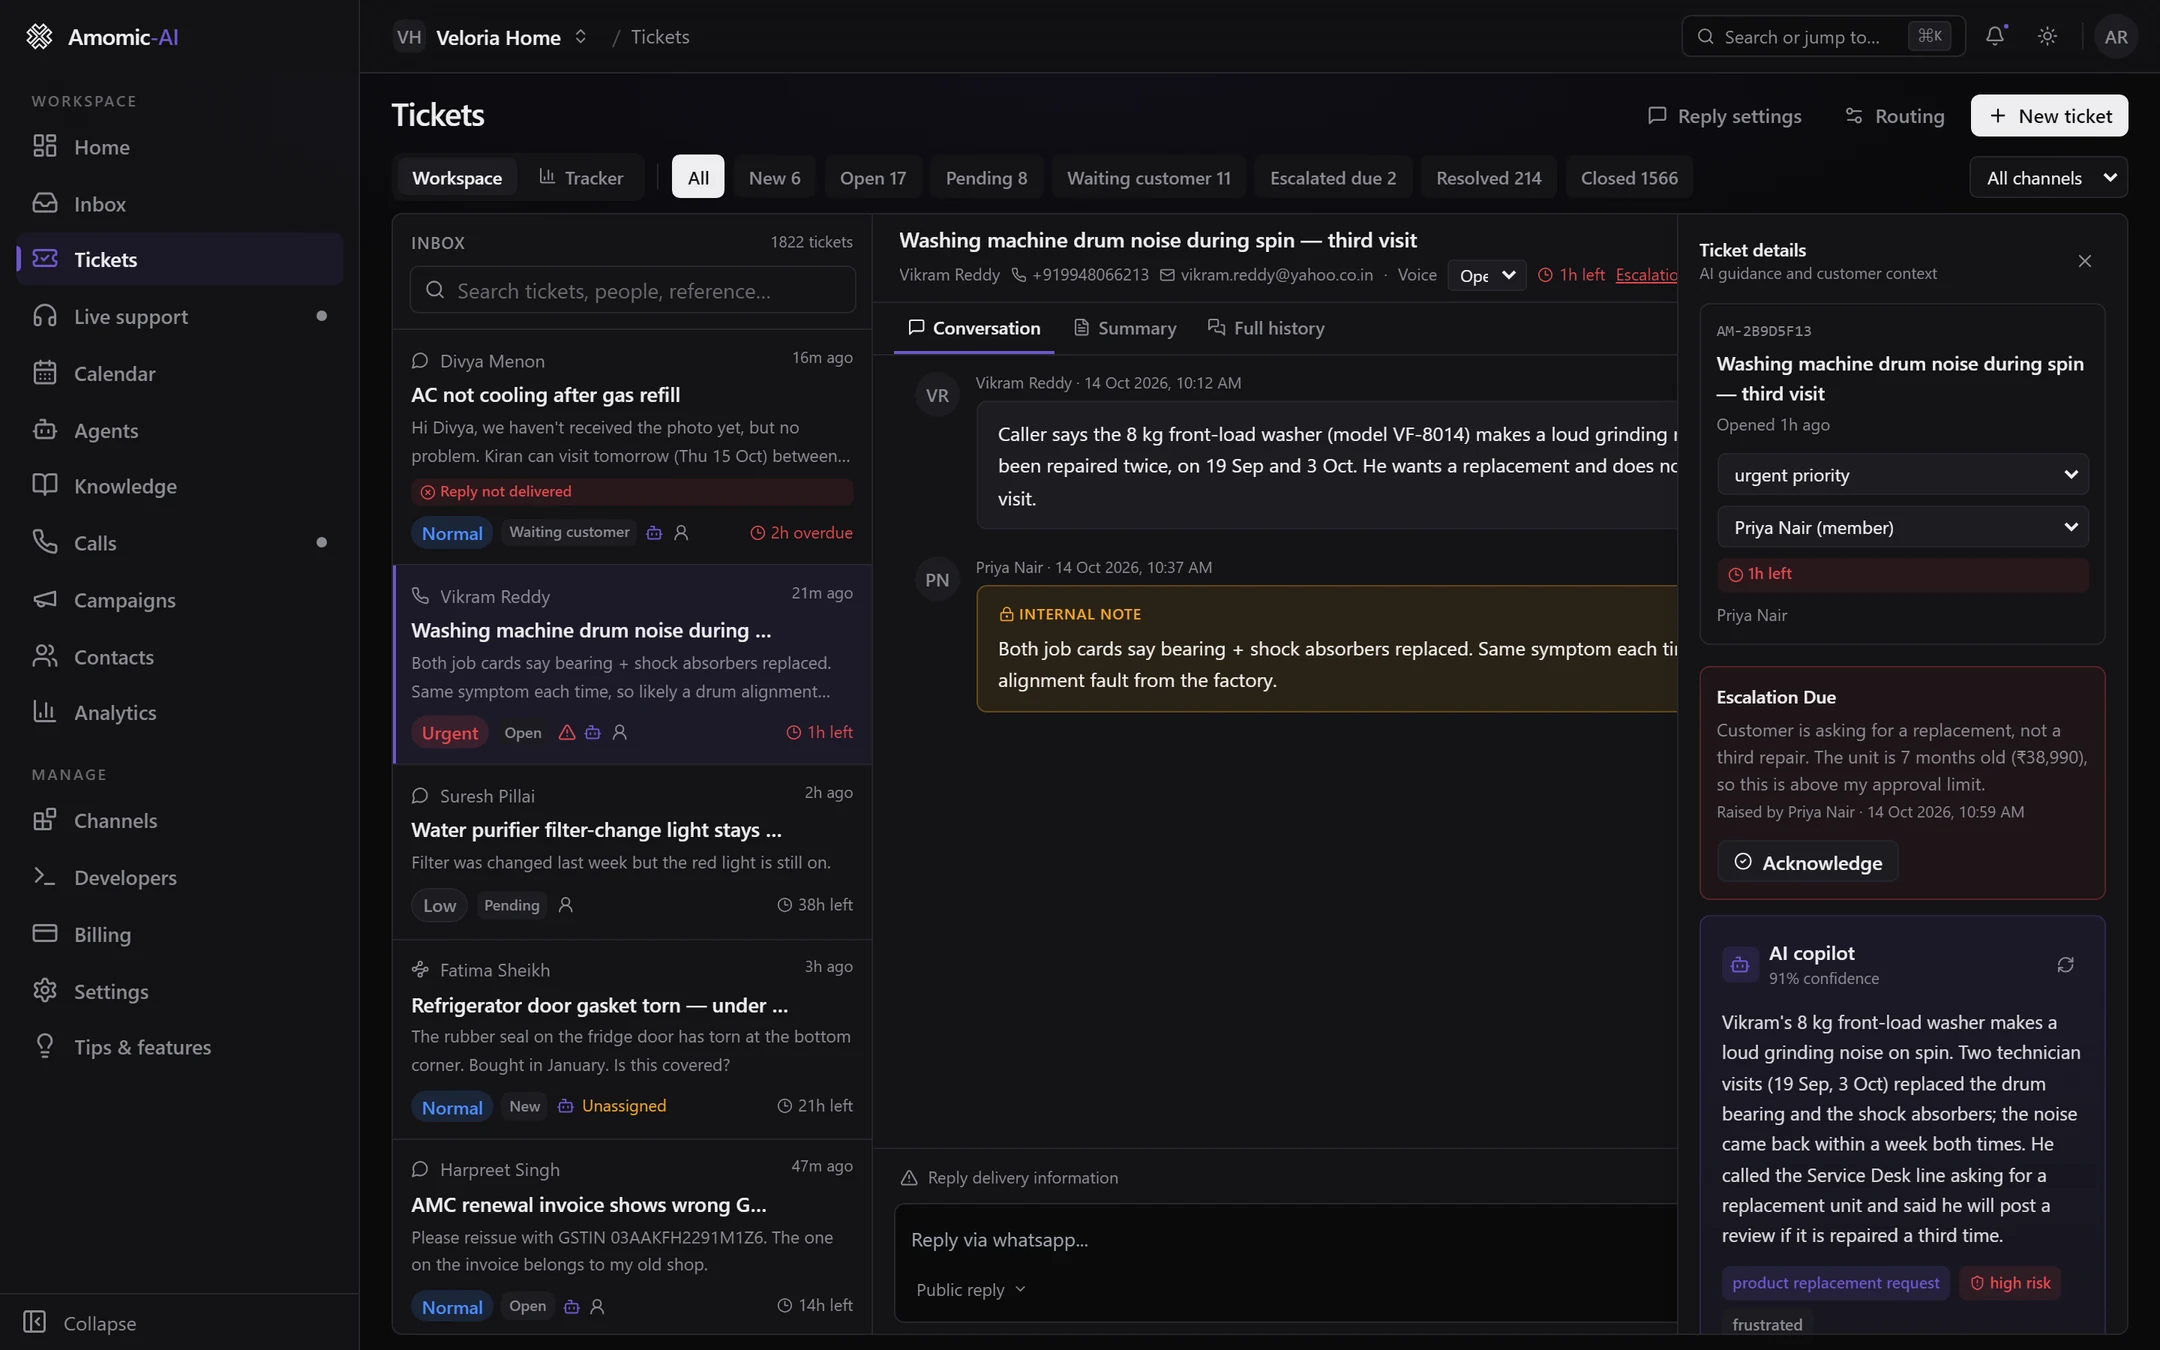Open Routing settings
The width and height of the screenshot is (2160, 1350).
point(1895,116)
